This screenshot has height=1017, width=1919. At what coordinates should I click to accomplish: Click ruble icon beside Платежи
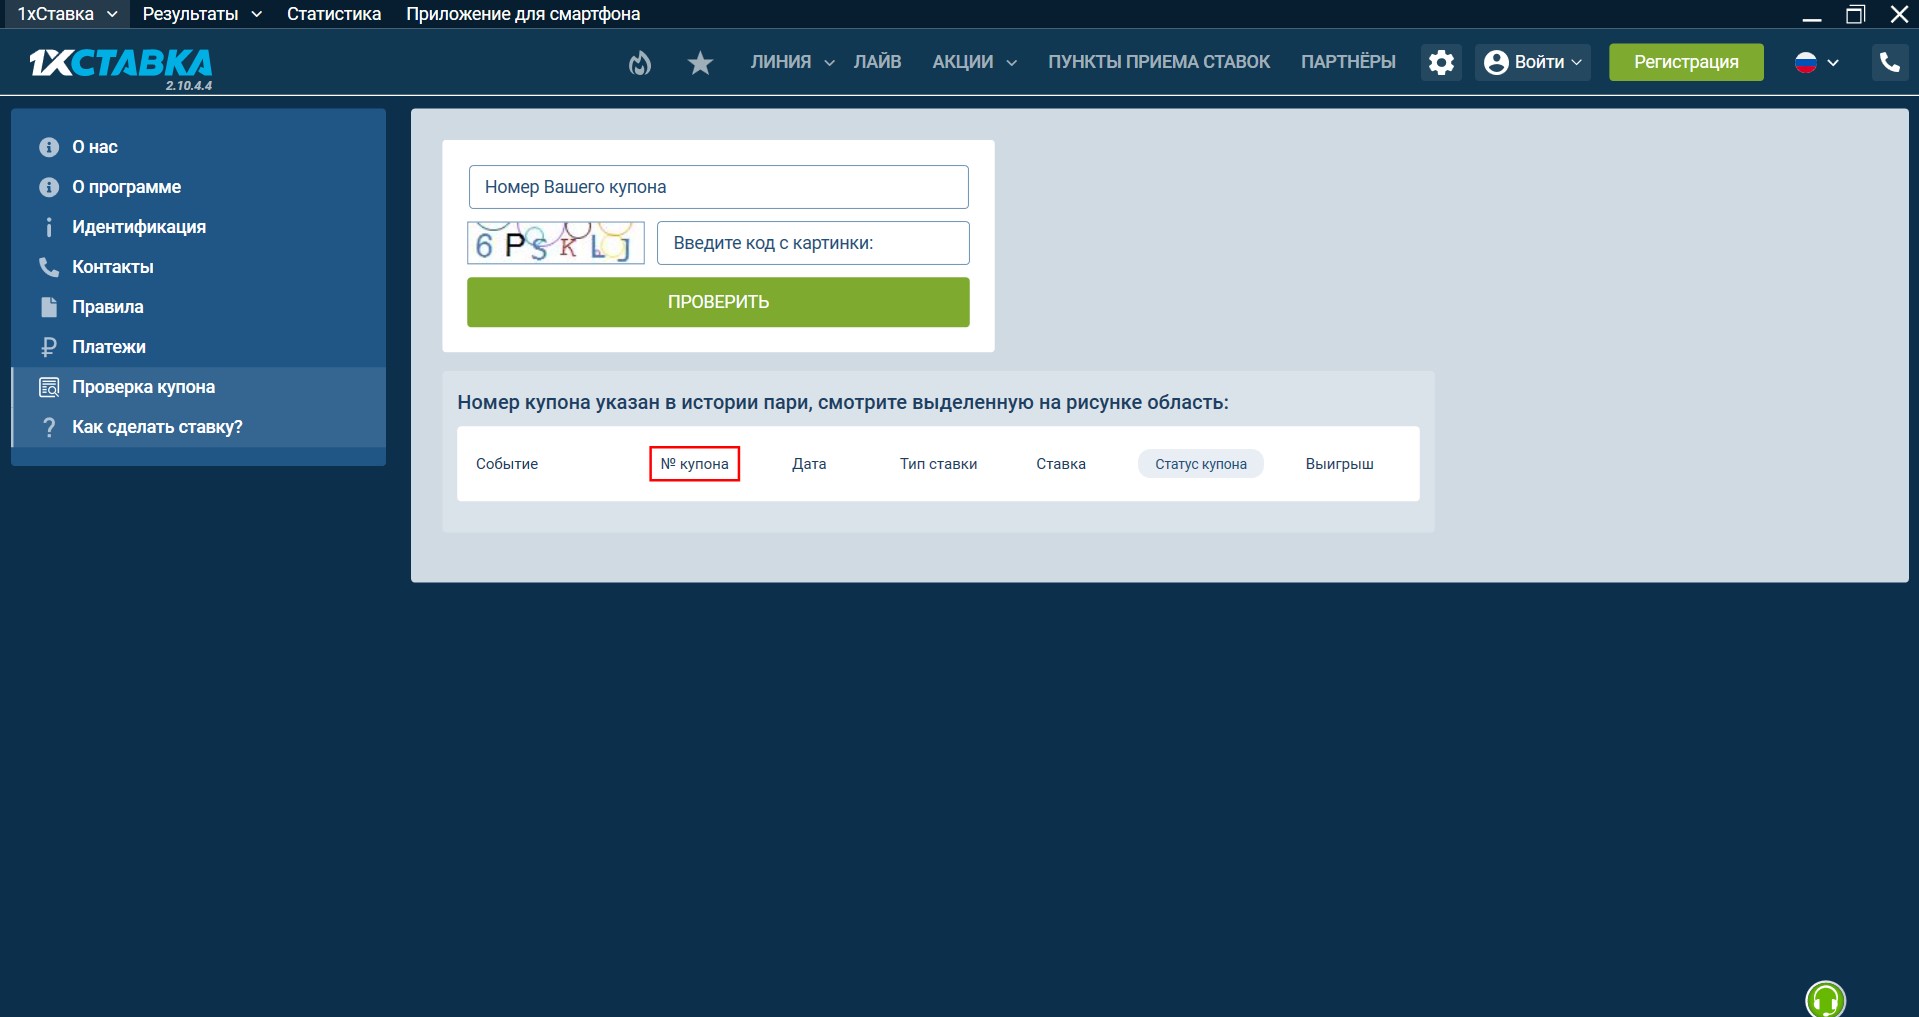point(49,347)
